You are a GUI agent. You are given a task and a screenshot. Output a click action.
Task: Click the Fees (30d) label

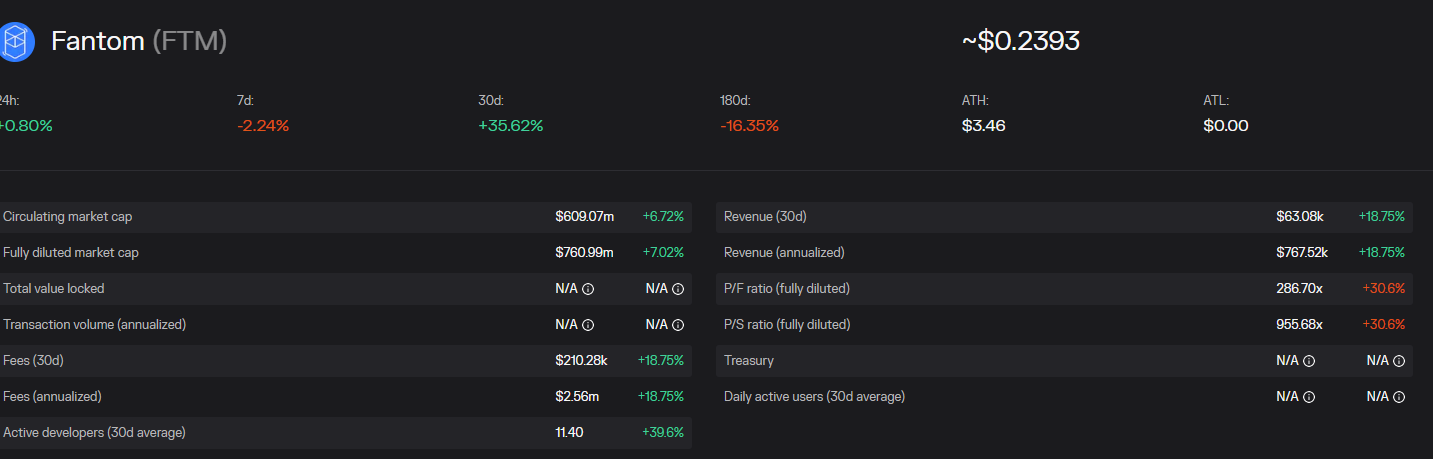tap(34, 361)
